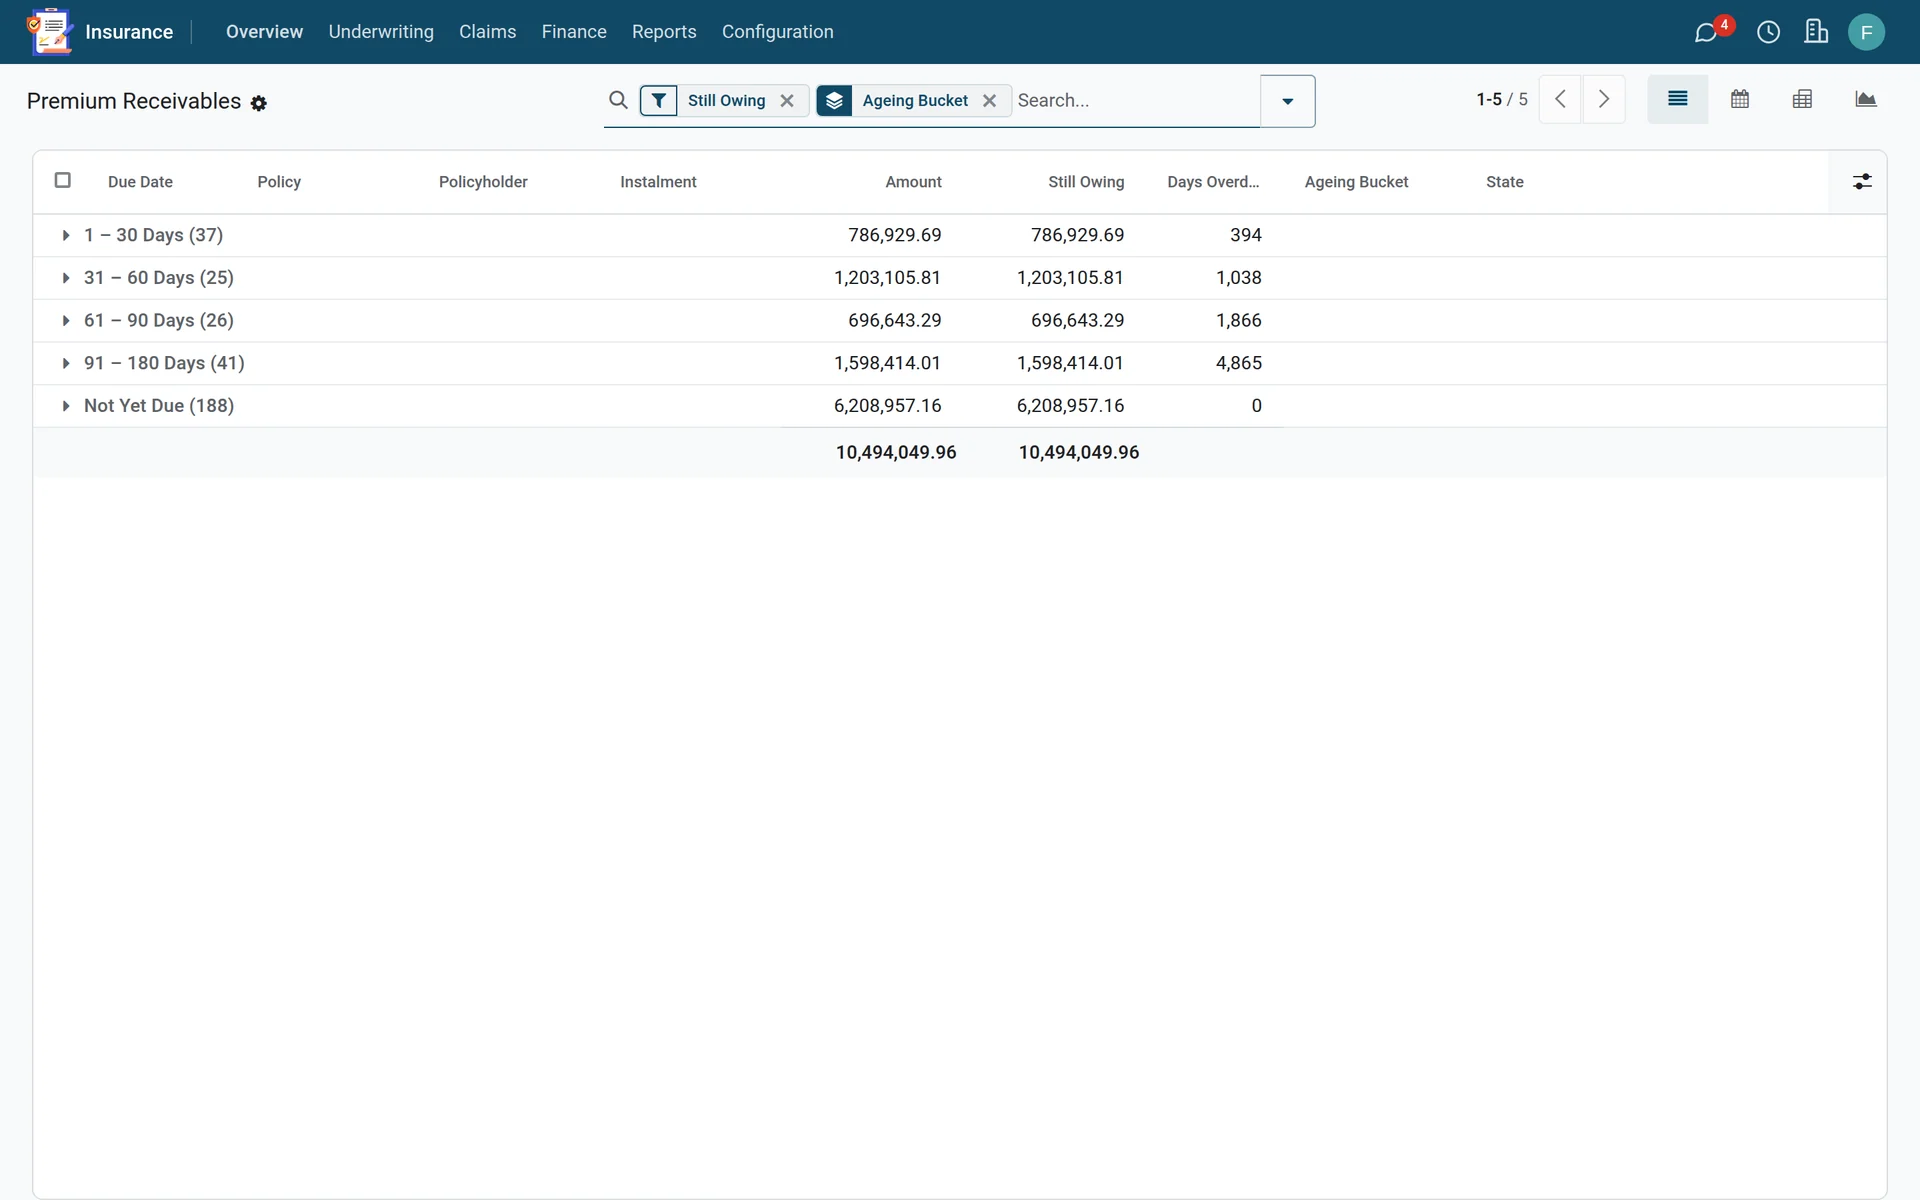This screenshot has width=1920, height=1200.
Task: Open the Underwriting menu
Action: pyautogui.click(x=381, y=32)
